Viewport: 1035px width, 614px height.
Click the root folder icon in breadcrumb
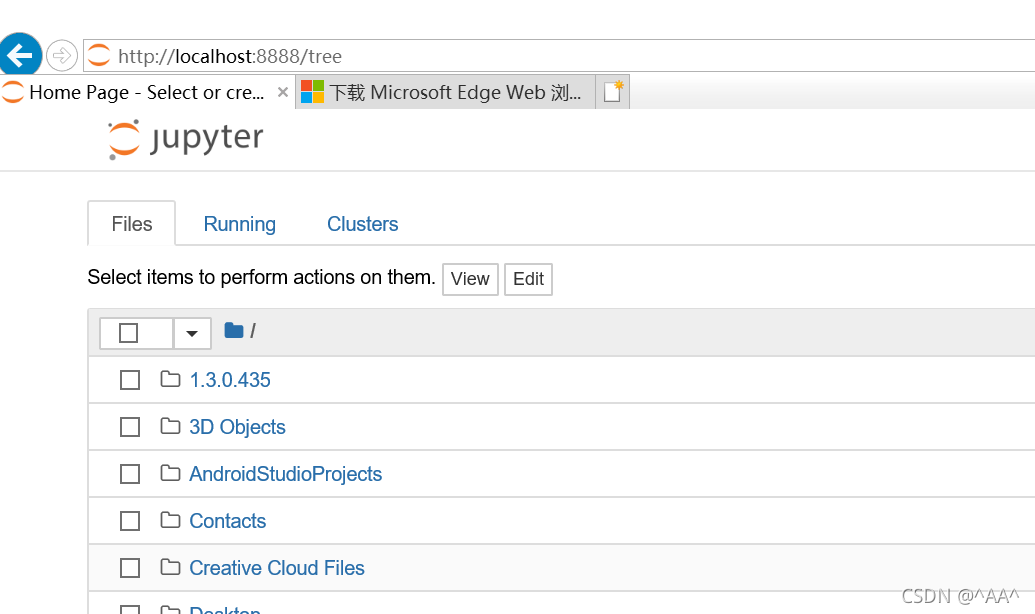(234, 330)
